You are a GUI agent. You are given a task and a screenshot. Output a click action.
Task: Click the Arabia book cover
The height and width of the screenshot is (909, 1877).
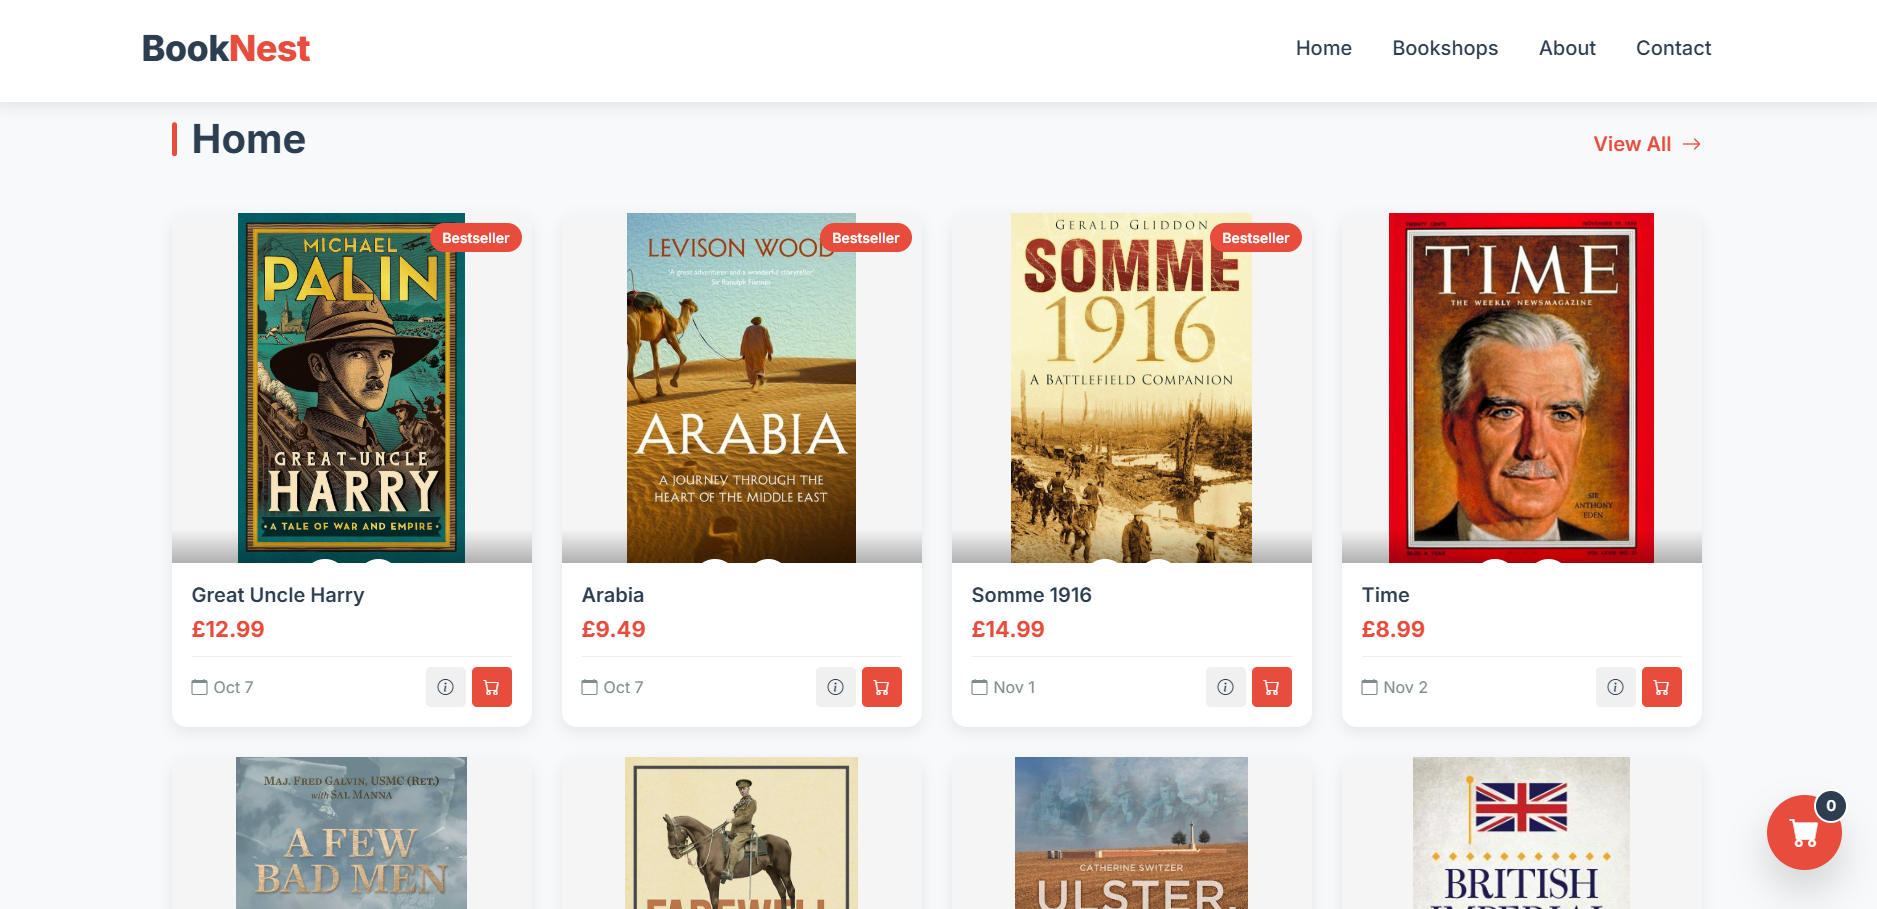pos(741,388)
